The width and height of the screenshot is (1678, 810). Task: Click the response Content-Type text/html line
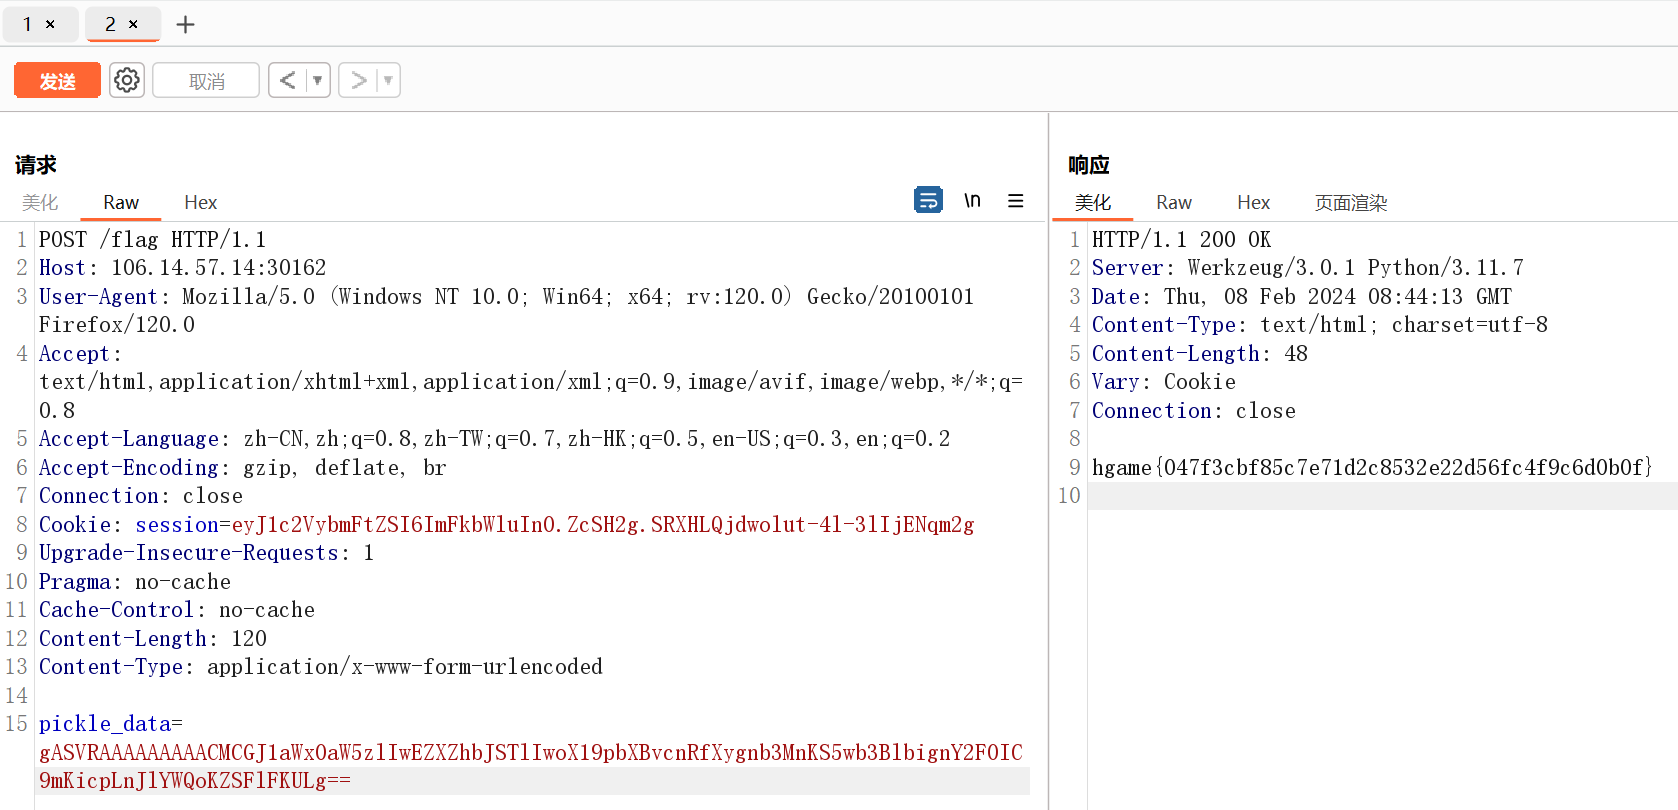[1319, 324]
